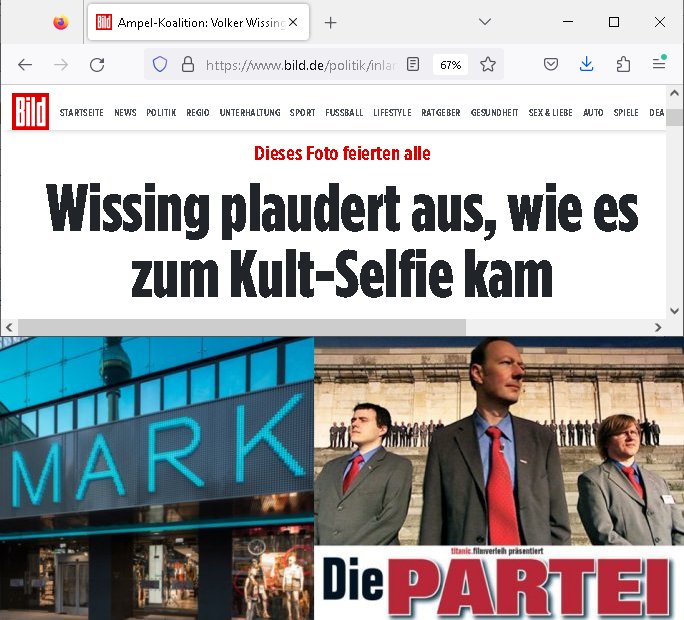Open Firefox hamburger application menu
This screenshot has height=620, width=684.
pyautogui.click(x=659, y=64)
